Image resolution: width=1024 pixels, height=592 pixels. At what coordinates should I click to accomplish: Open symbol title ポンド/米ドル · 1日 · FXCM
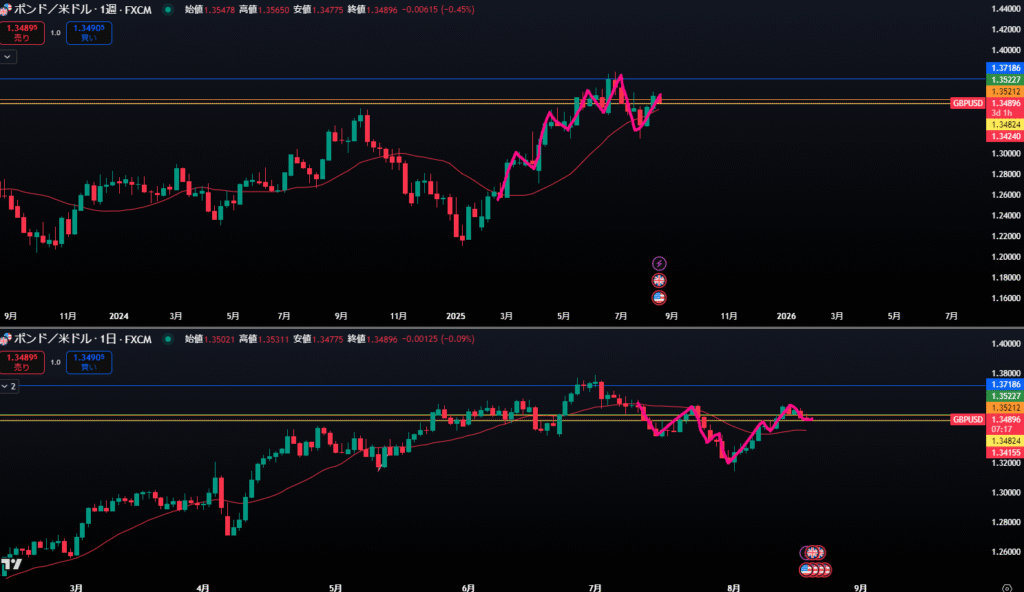point(83,339)
